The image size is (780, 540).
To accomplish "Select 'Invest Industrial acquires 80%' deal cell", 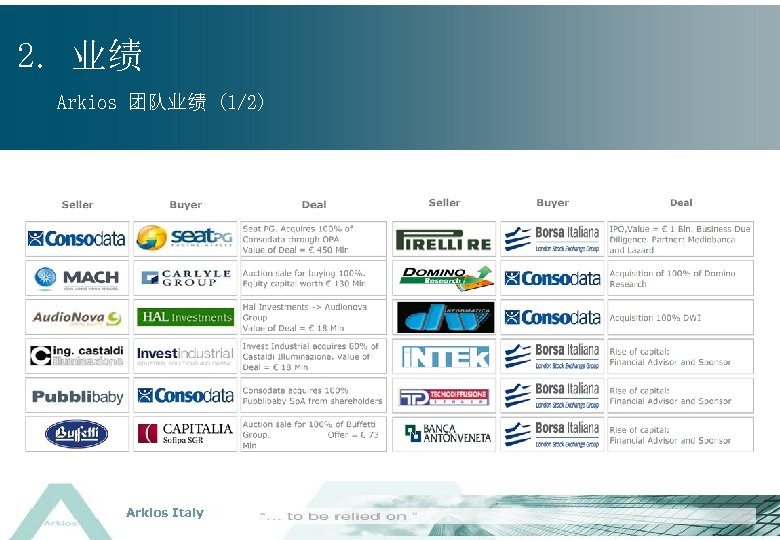I will [313, 356].
